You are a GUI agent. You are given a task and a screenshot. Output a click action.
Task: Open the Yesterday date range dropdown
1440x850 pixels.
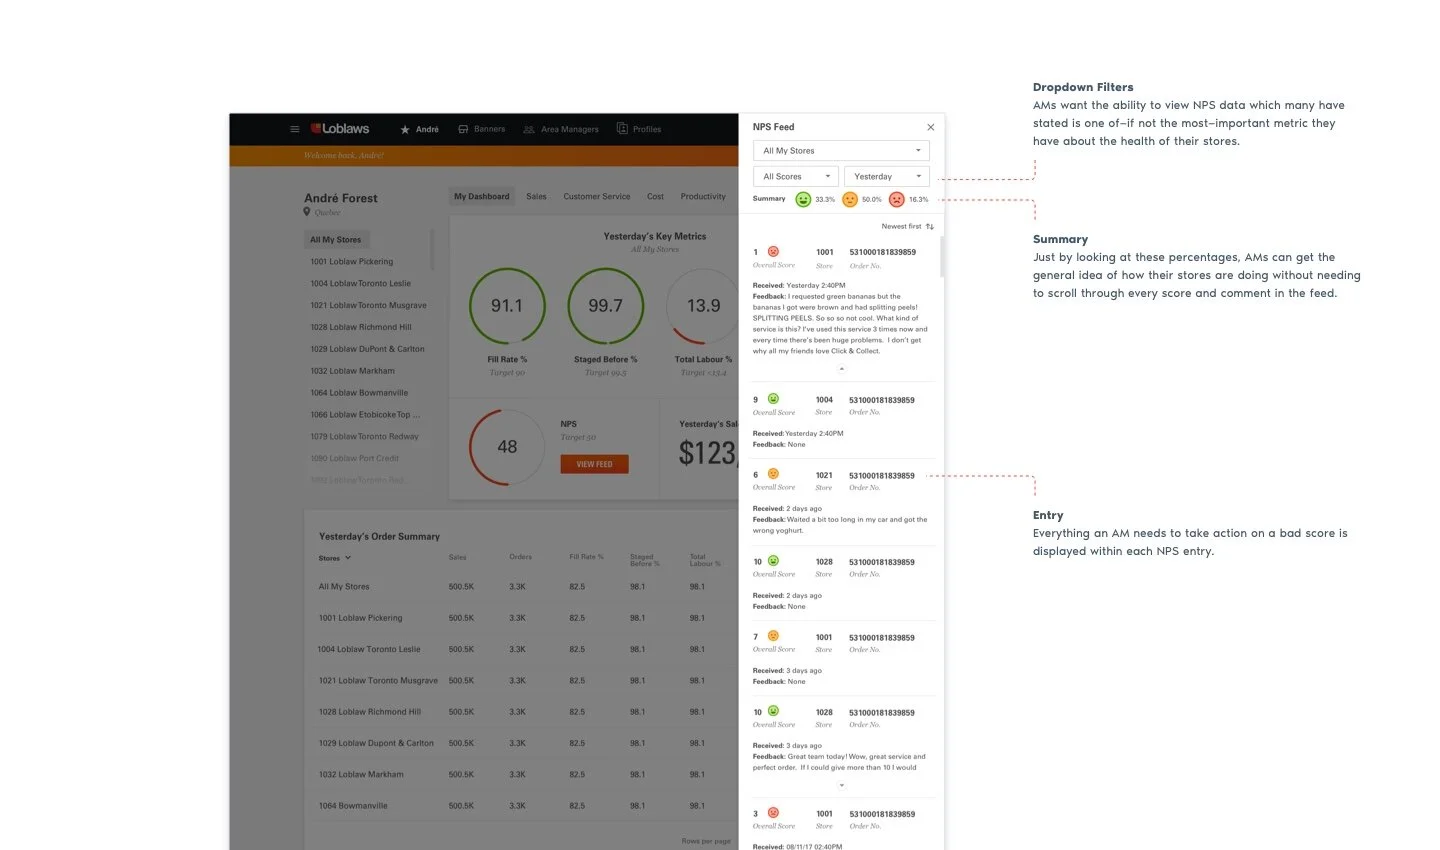point(886,176)
